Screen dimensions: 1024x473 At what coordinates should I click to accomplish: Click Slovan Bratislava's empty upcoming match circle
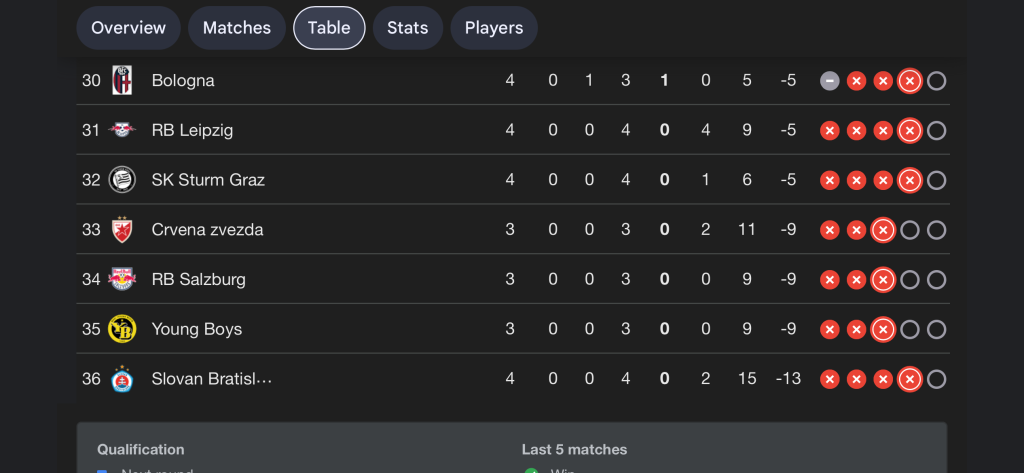(936, 379)
